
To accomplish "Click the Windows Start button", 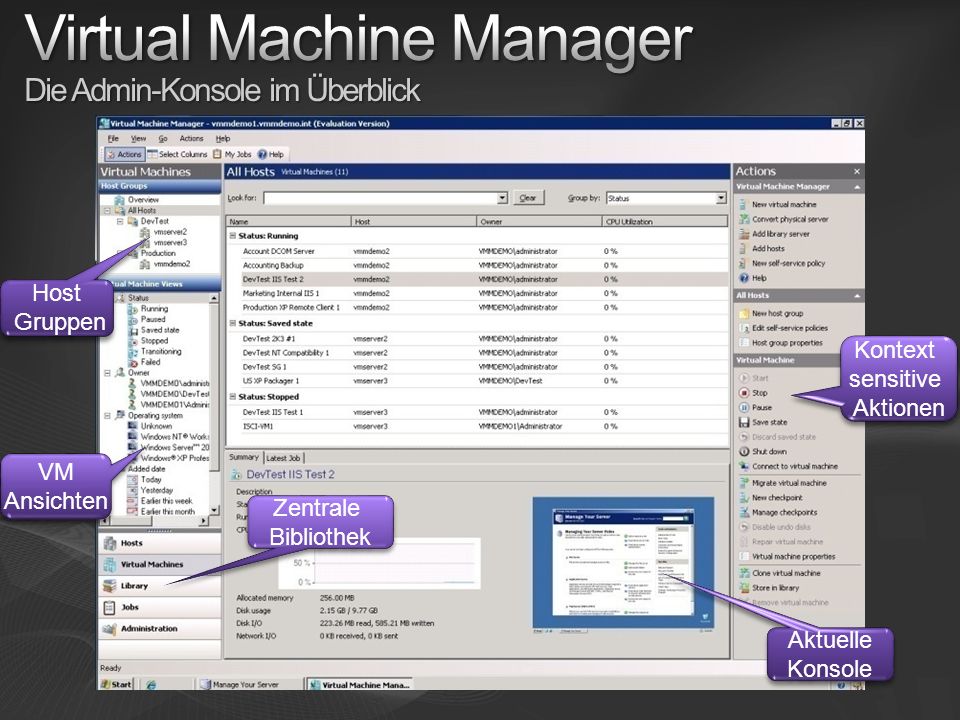I will click(116, 684).
